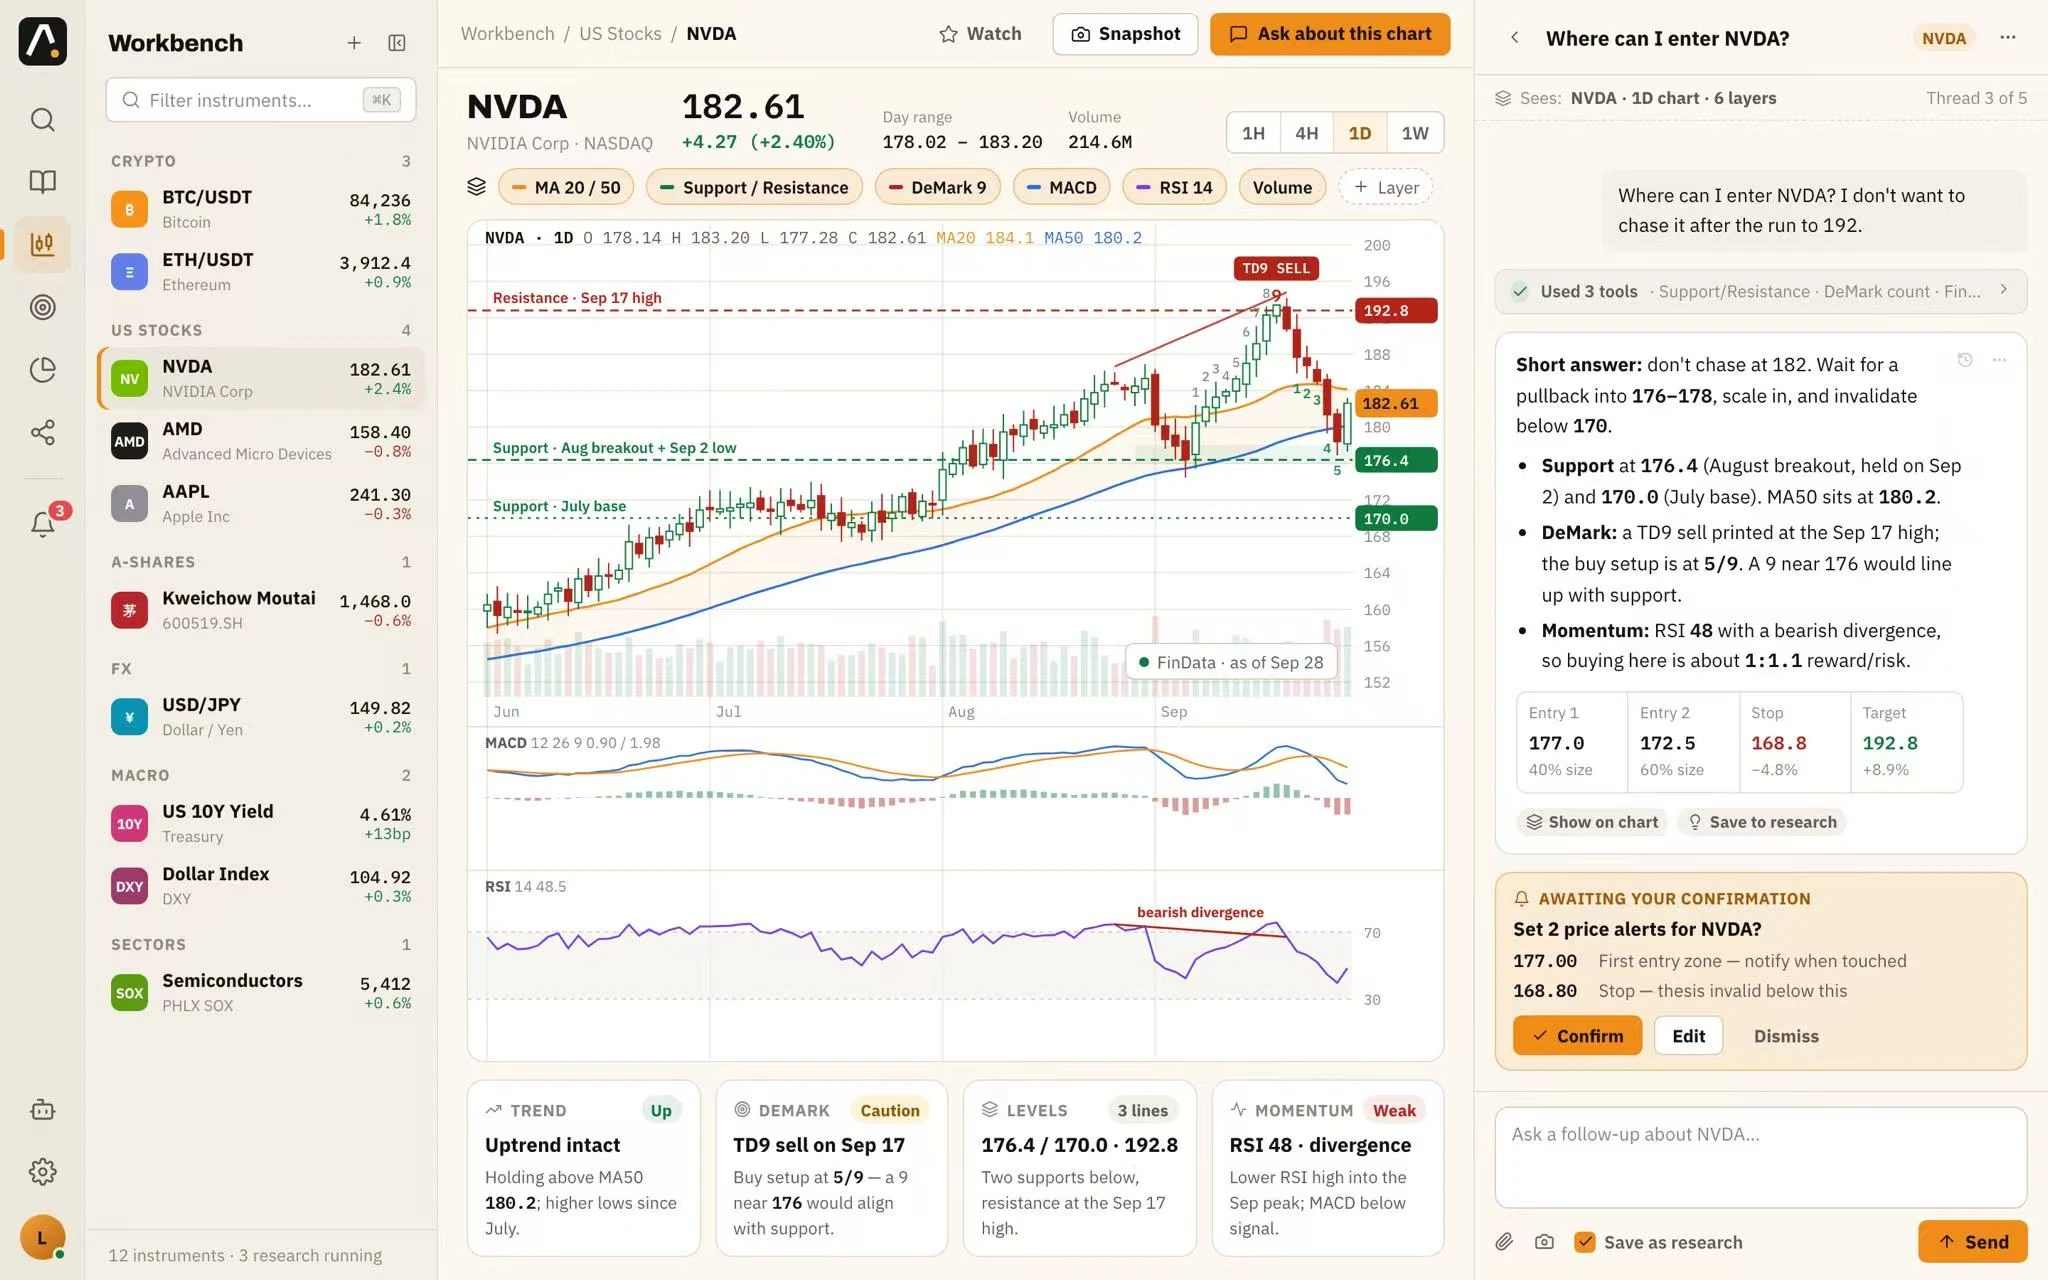
Task: Click the app logo at top-left
Action: 42,41
